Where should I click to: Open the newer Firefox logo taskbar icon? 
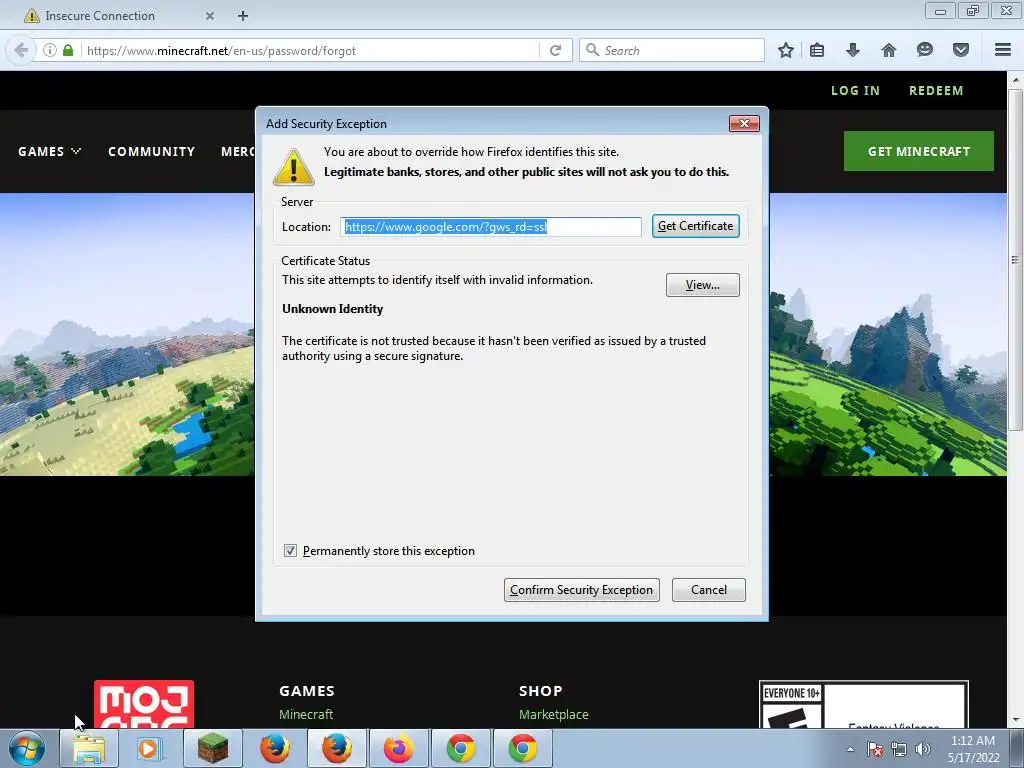(x=398, y=748)
